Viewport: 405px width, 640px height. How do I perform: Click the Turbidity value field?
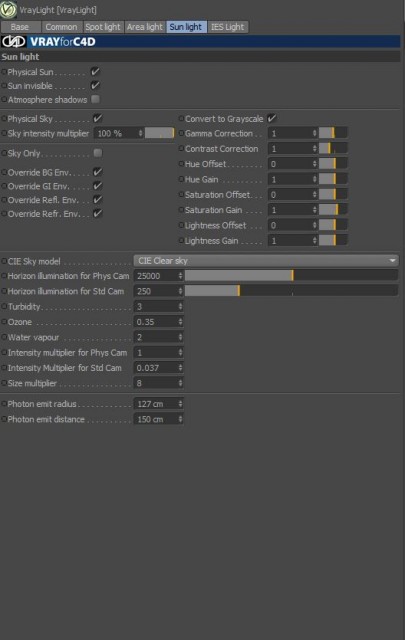156,307
